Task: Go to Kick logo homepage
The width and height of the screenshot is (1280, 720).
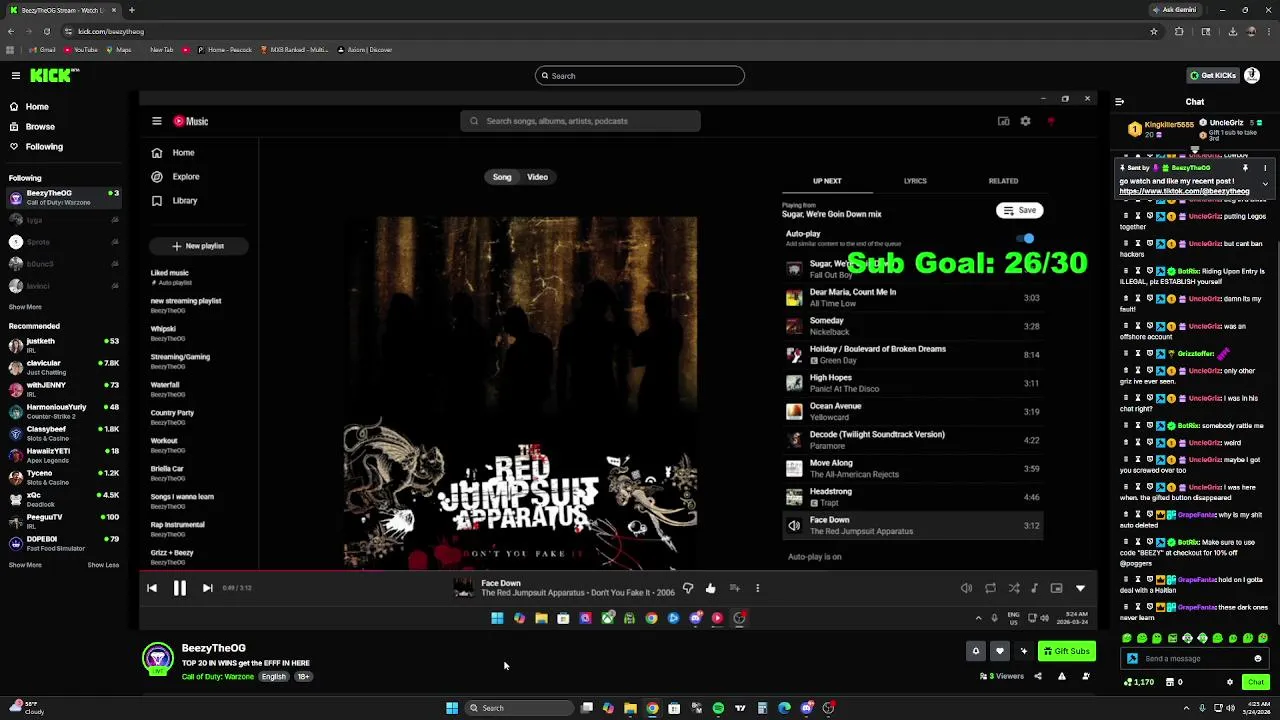Action: tap(54, 75)
